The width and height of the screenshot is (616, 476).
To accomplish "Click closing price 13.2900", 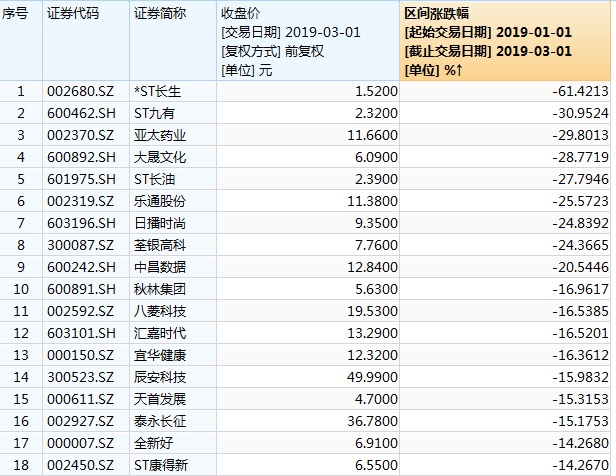I will (308, 333).
